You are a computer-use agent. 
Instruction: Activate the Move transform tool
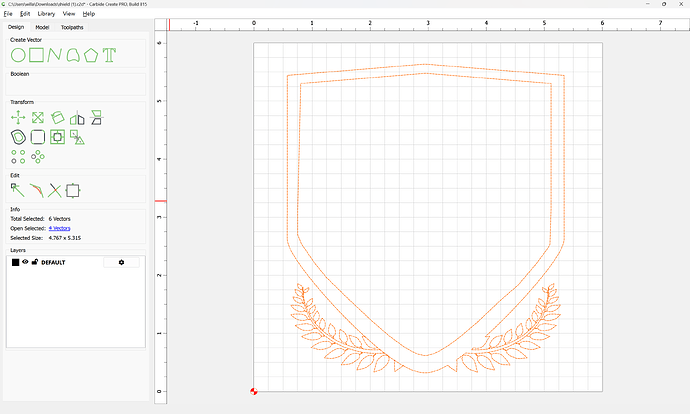pyautogui.click(x=18, y=117)
